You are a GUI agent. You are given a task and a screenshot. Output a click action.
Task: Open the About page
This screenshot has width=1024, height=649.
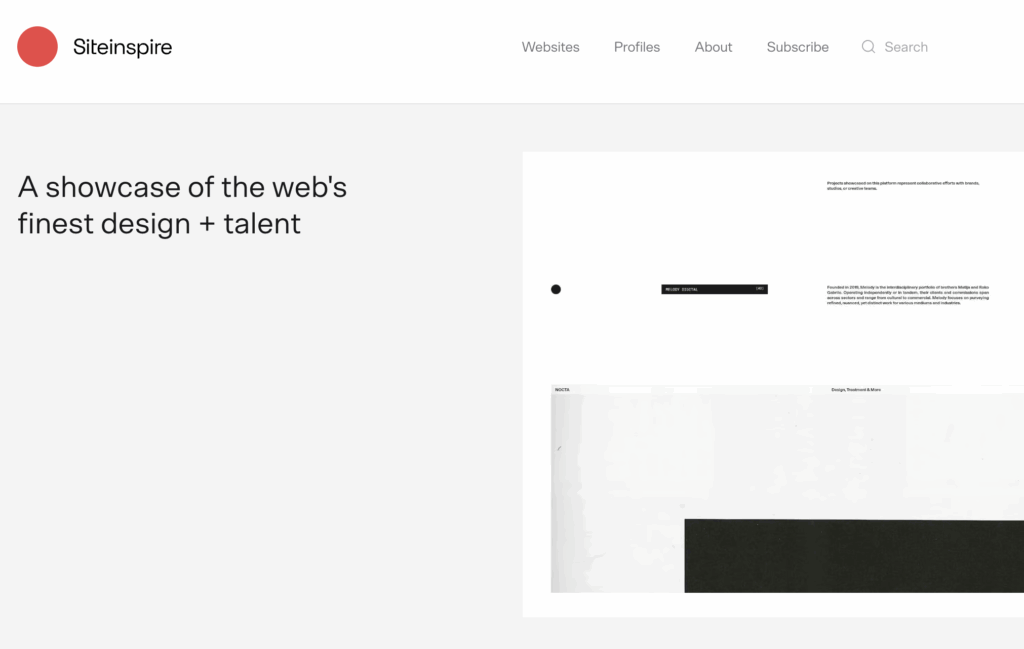click(x=713, y=47)
